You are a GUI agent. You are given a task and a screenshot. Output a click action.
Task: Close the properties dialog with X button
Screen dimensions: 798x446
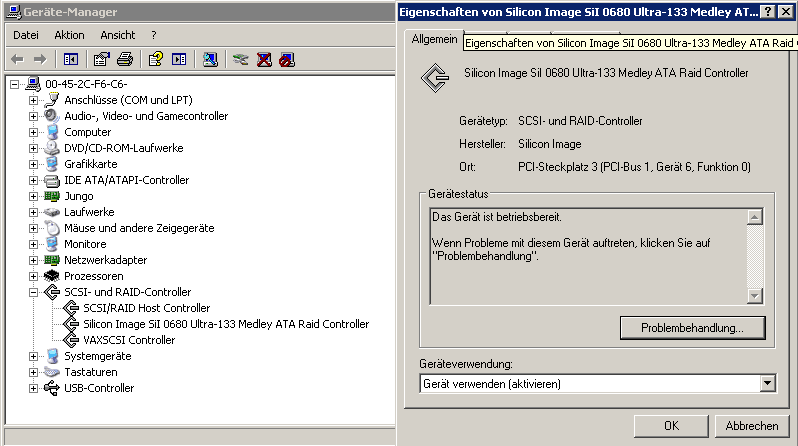(786, 12)
